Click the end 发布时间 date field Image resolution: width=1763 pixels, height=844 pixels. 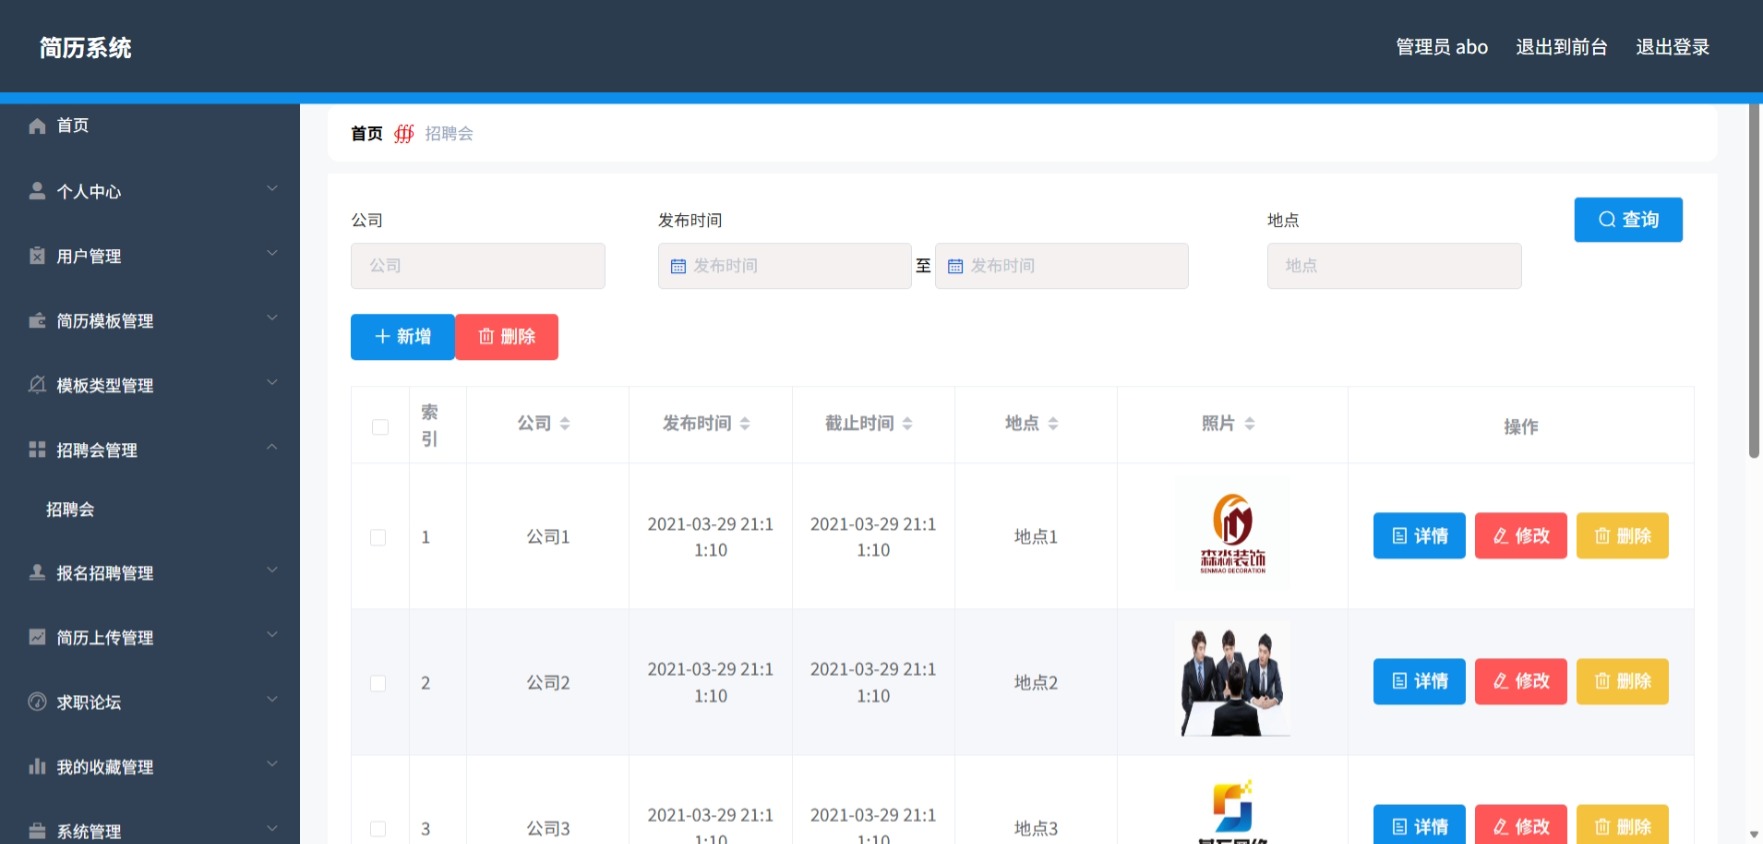tap(1062, 266)
